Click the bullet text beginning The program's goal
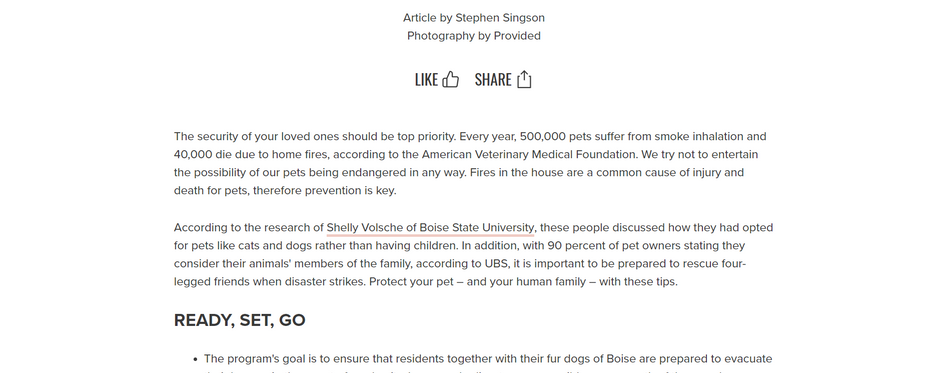The width and height of the screenshot is (948, 373). [x=488, y=358]
